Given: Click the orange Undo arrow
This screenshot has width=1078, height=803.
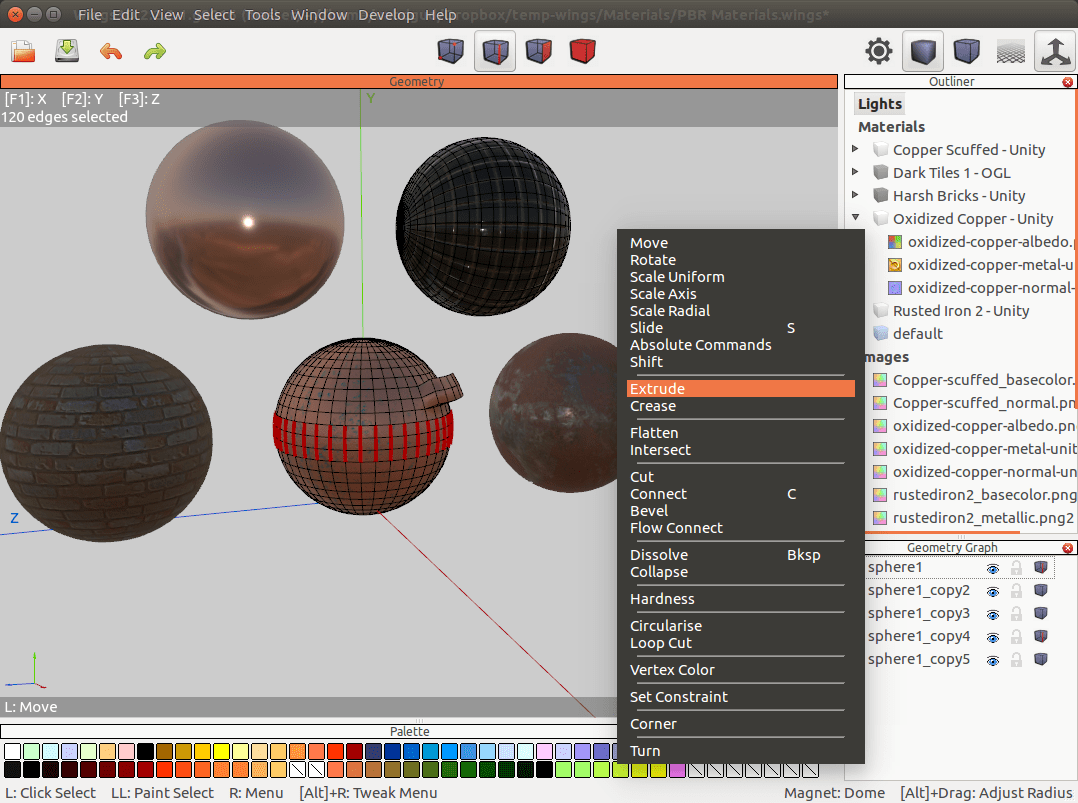Looking at the screenshot, I should (x=111, y=52).
